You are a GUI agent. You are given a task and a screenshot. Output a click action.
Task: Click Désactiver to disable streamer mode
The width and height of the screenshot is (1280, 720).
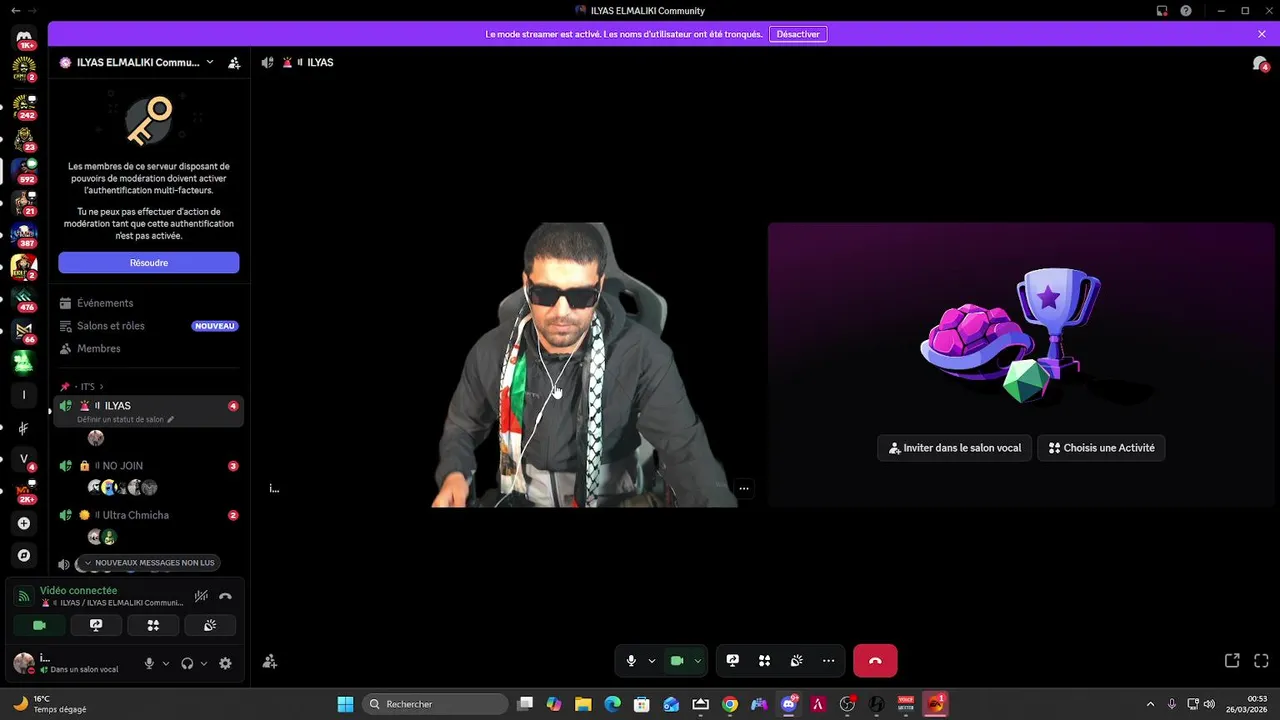[x=798, y=34]
